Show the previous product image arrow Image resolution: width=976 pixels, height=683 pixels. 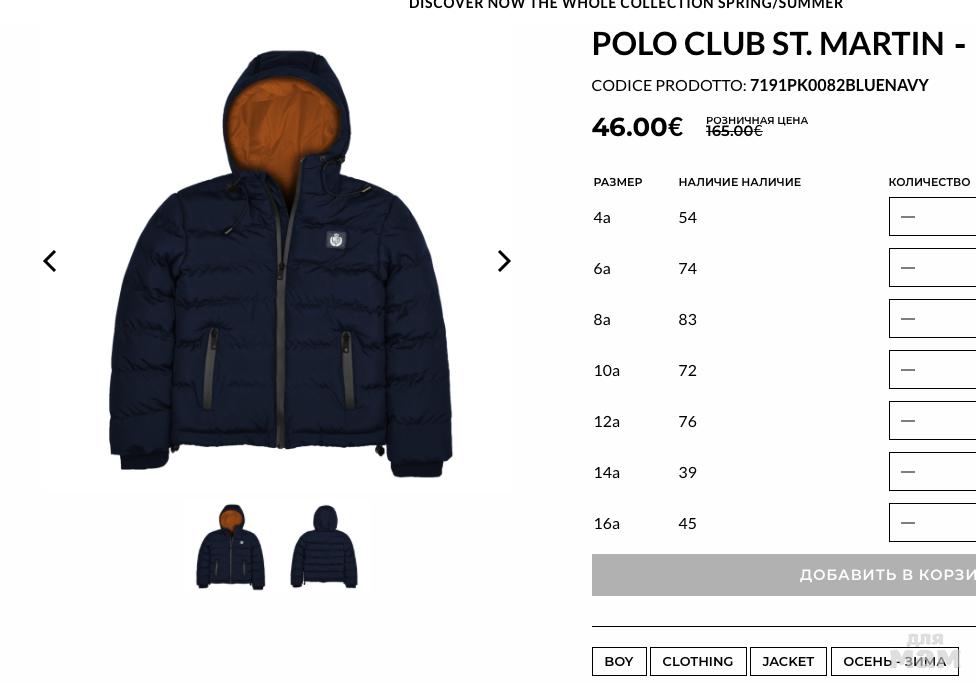coord(50,261)
